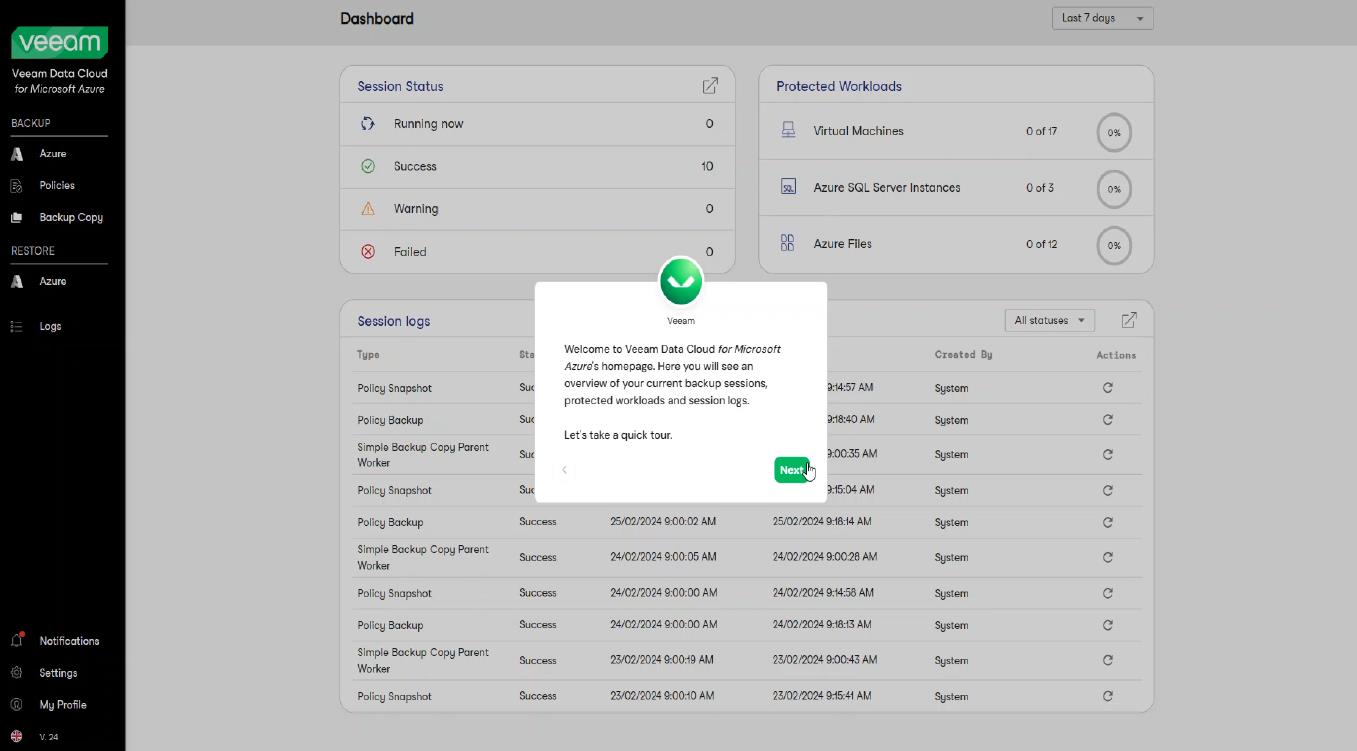
Task: Click the start time 24/02/2024 9:00:05 AM
Action: pos(663,557)
